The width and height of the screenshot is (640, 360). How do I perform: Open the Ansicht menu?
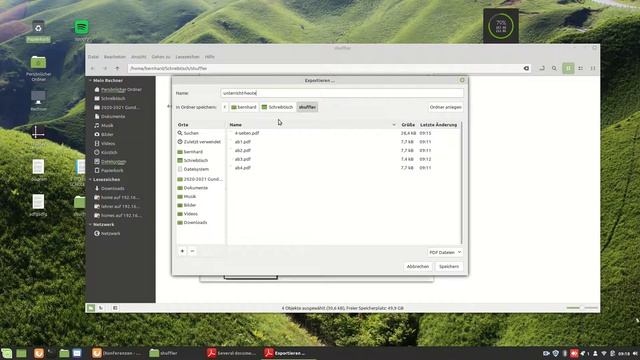click(x=138, y=57)
